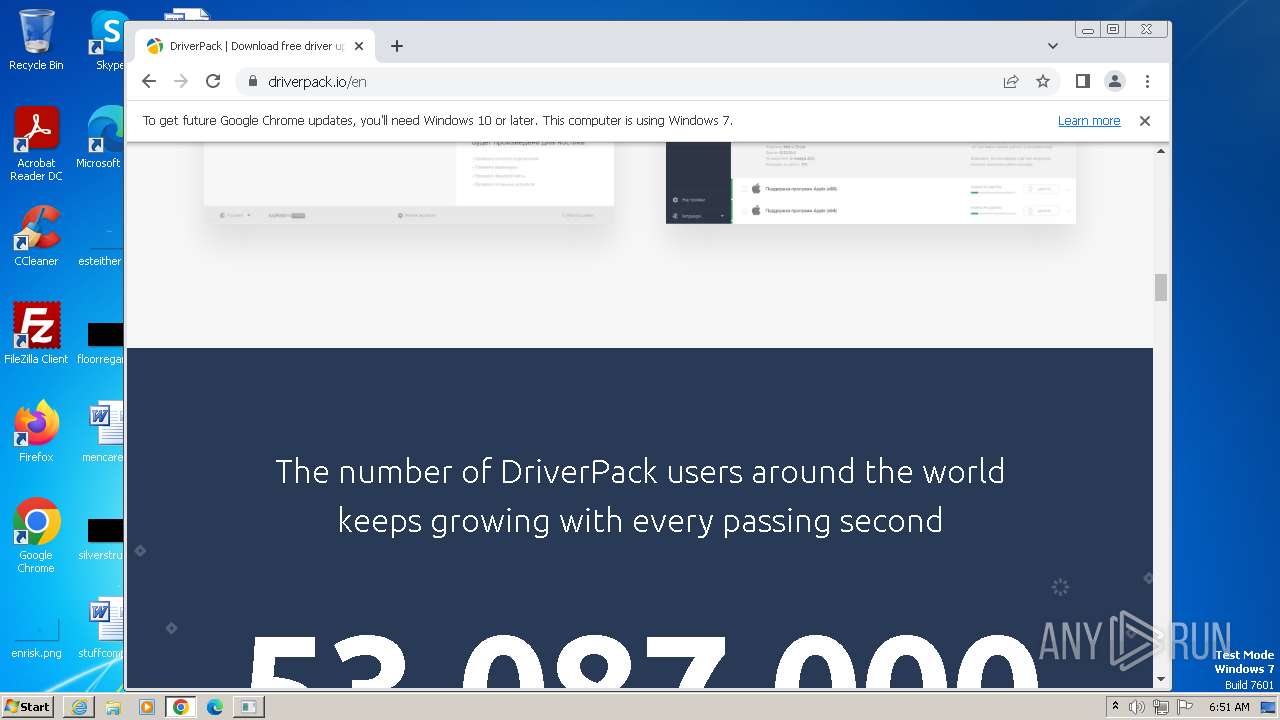The height and width of the screenshot is (720, 1280).
Task: Click the Learn more link
Action: click(1088, 121)
